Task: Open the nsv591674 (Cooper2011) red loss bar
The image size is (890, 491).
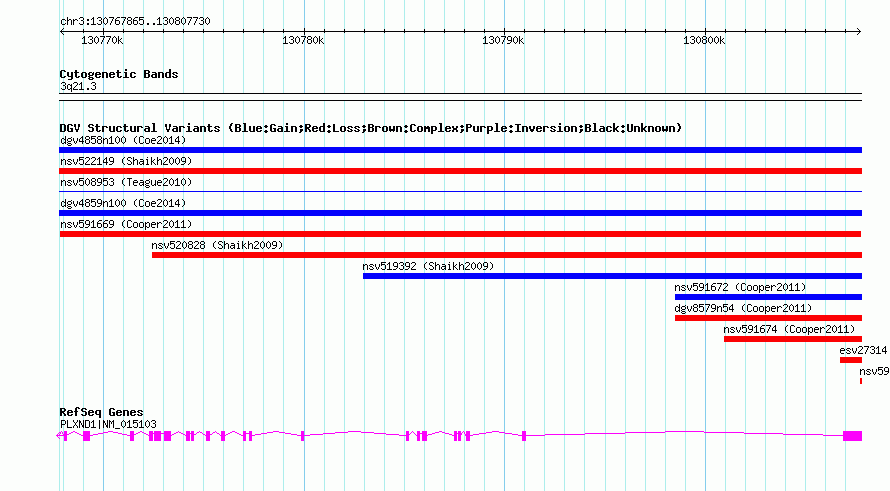Action: click(793, 339)
